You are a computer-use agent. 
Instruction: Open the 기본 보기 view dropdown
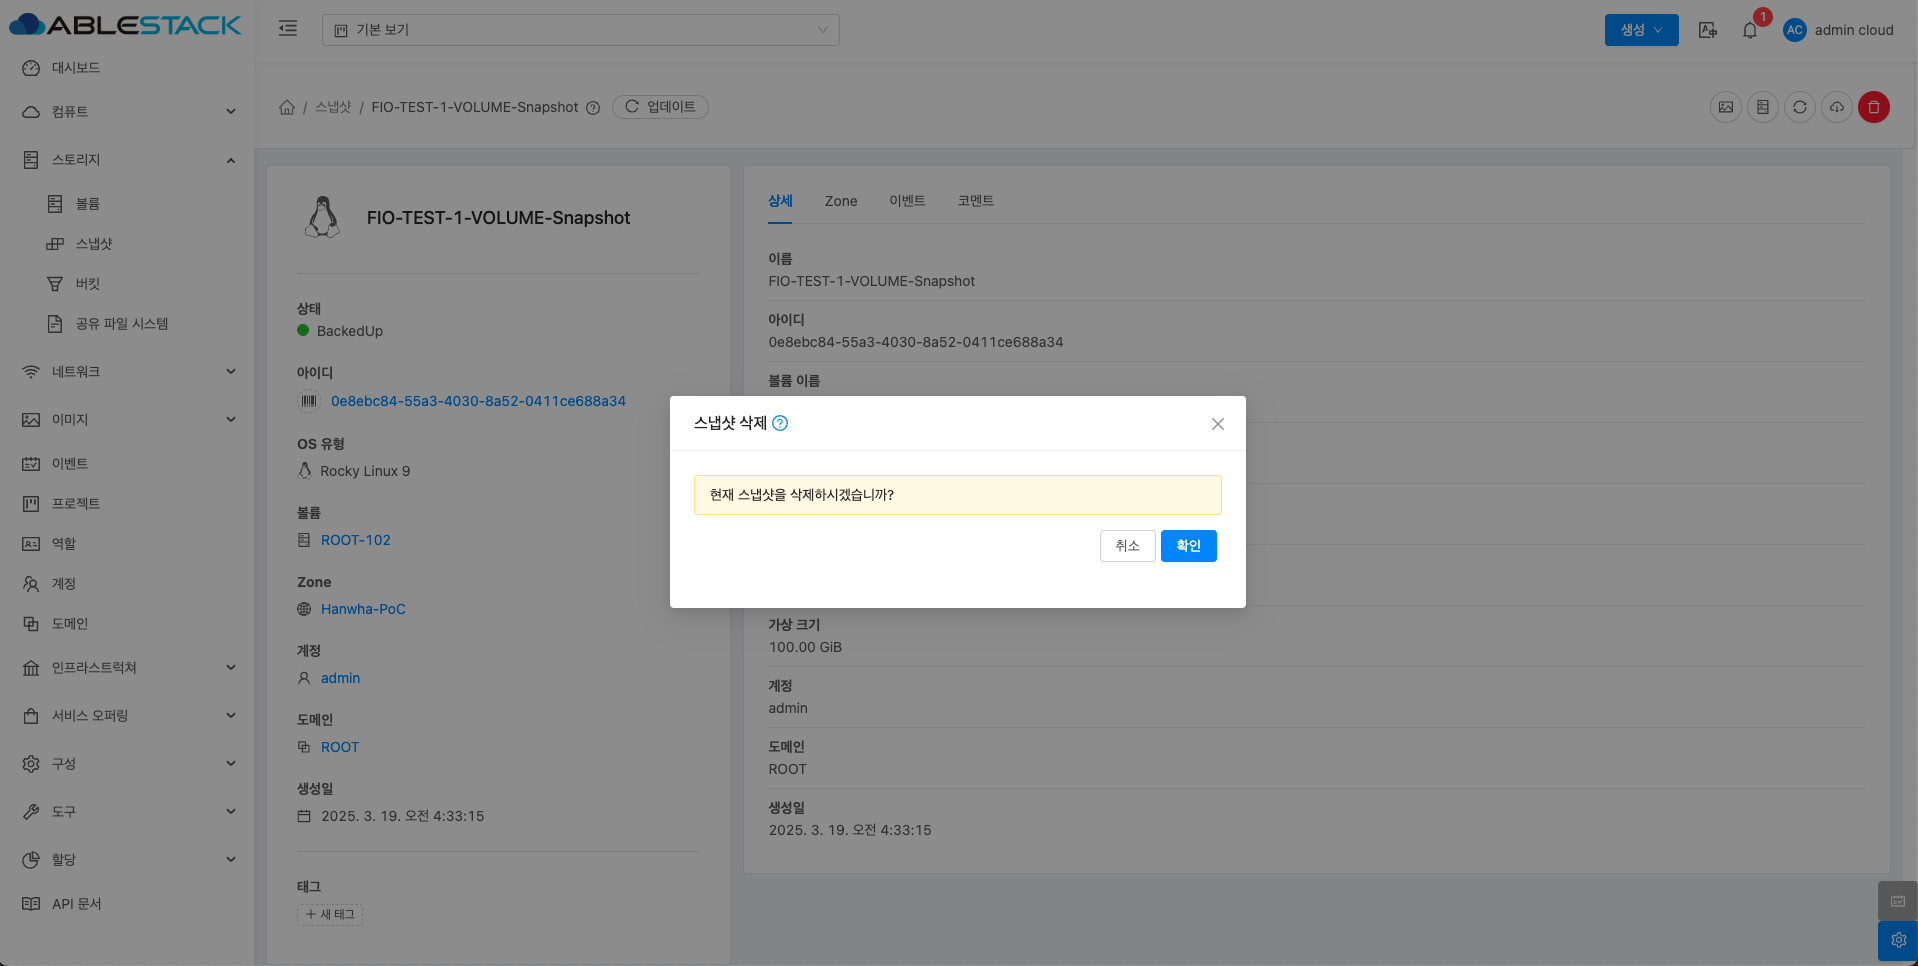pos(580,30)
